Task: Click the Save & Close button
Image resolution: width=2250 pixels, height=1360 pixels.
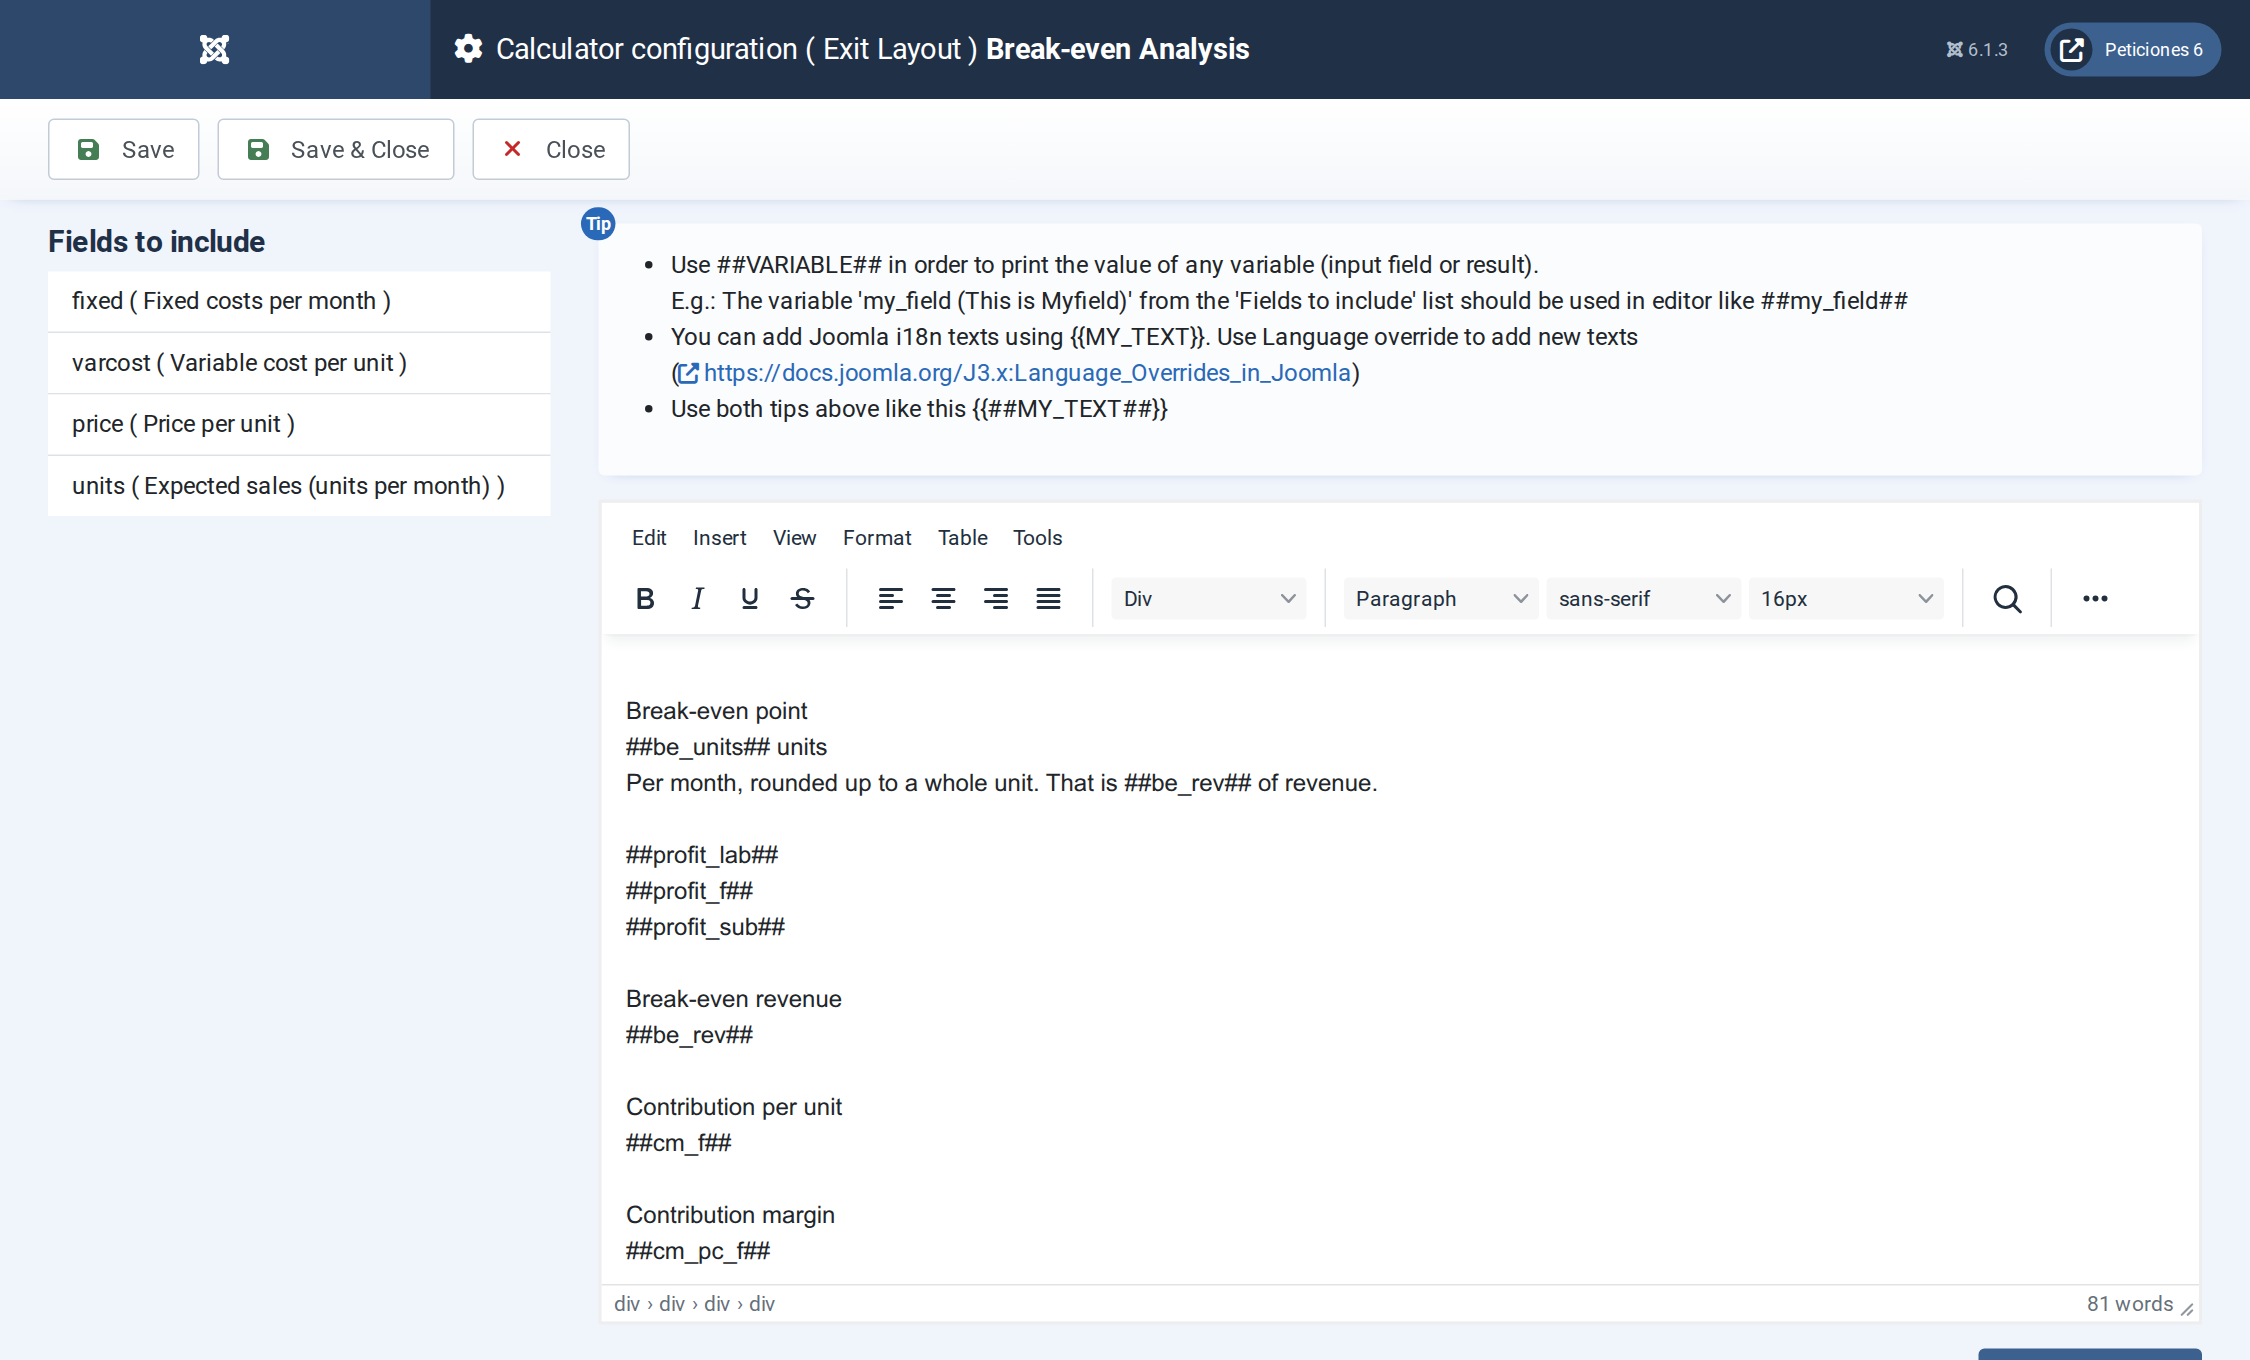Action: tap(336, 150)
